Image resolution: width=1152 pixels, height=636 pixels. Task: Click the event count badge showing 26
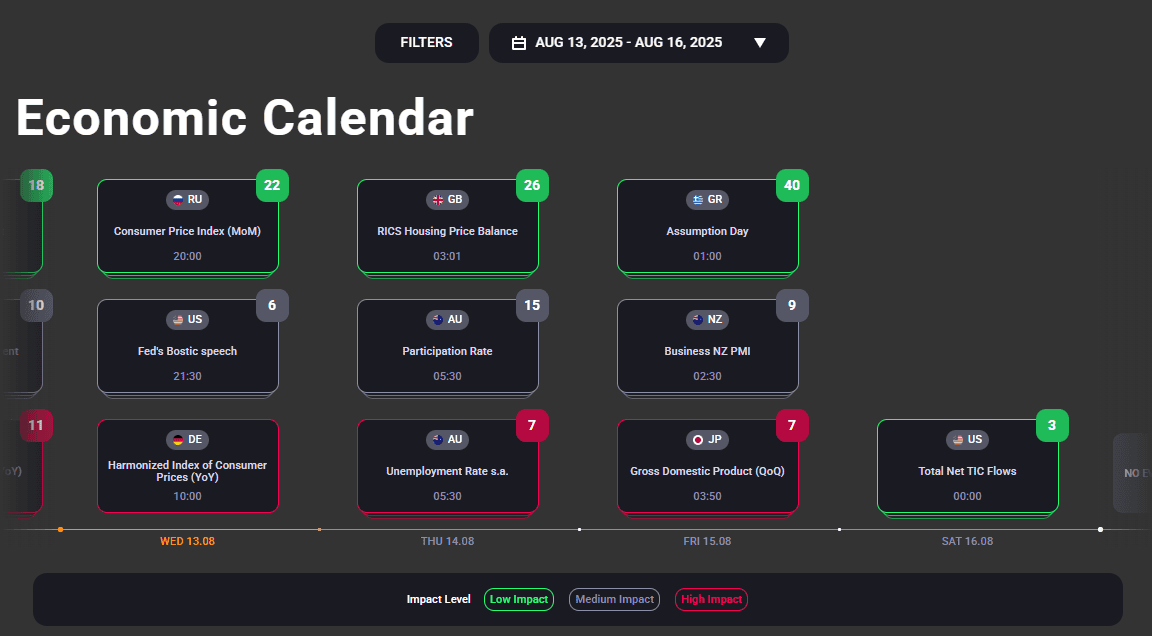click(x=532, y=185)
